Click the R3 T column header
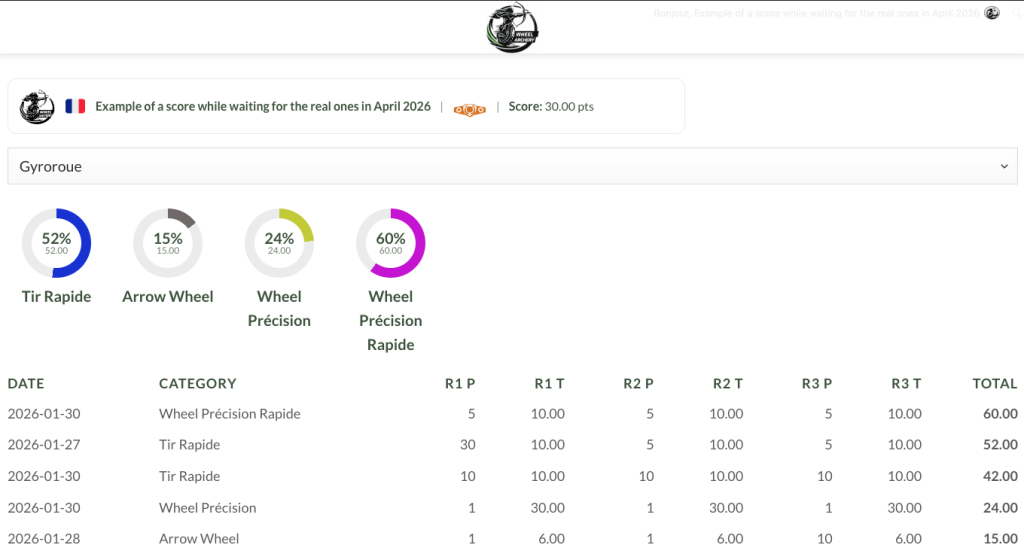Image resolution: width=1024 pixels, height=551 pixels. pyautogui.click(x=906, y=383)
